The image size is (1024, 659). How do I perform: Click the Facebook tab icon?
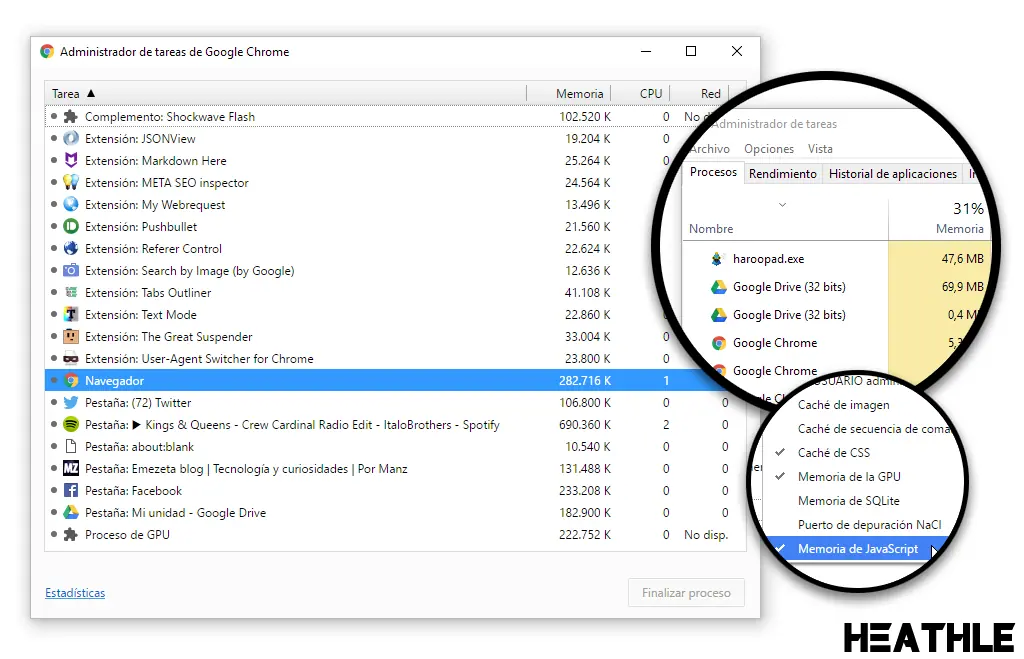(71, 490)
